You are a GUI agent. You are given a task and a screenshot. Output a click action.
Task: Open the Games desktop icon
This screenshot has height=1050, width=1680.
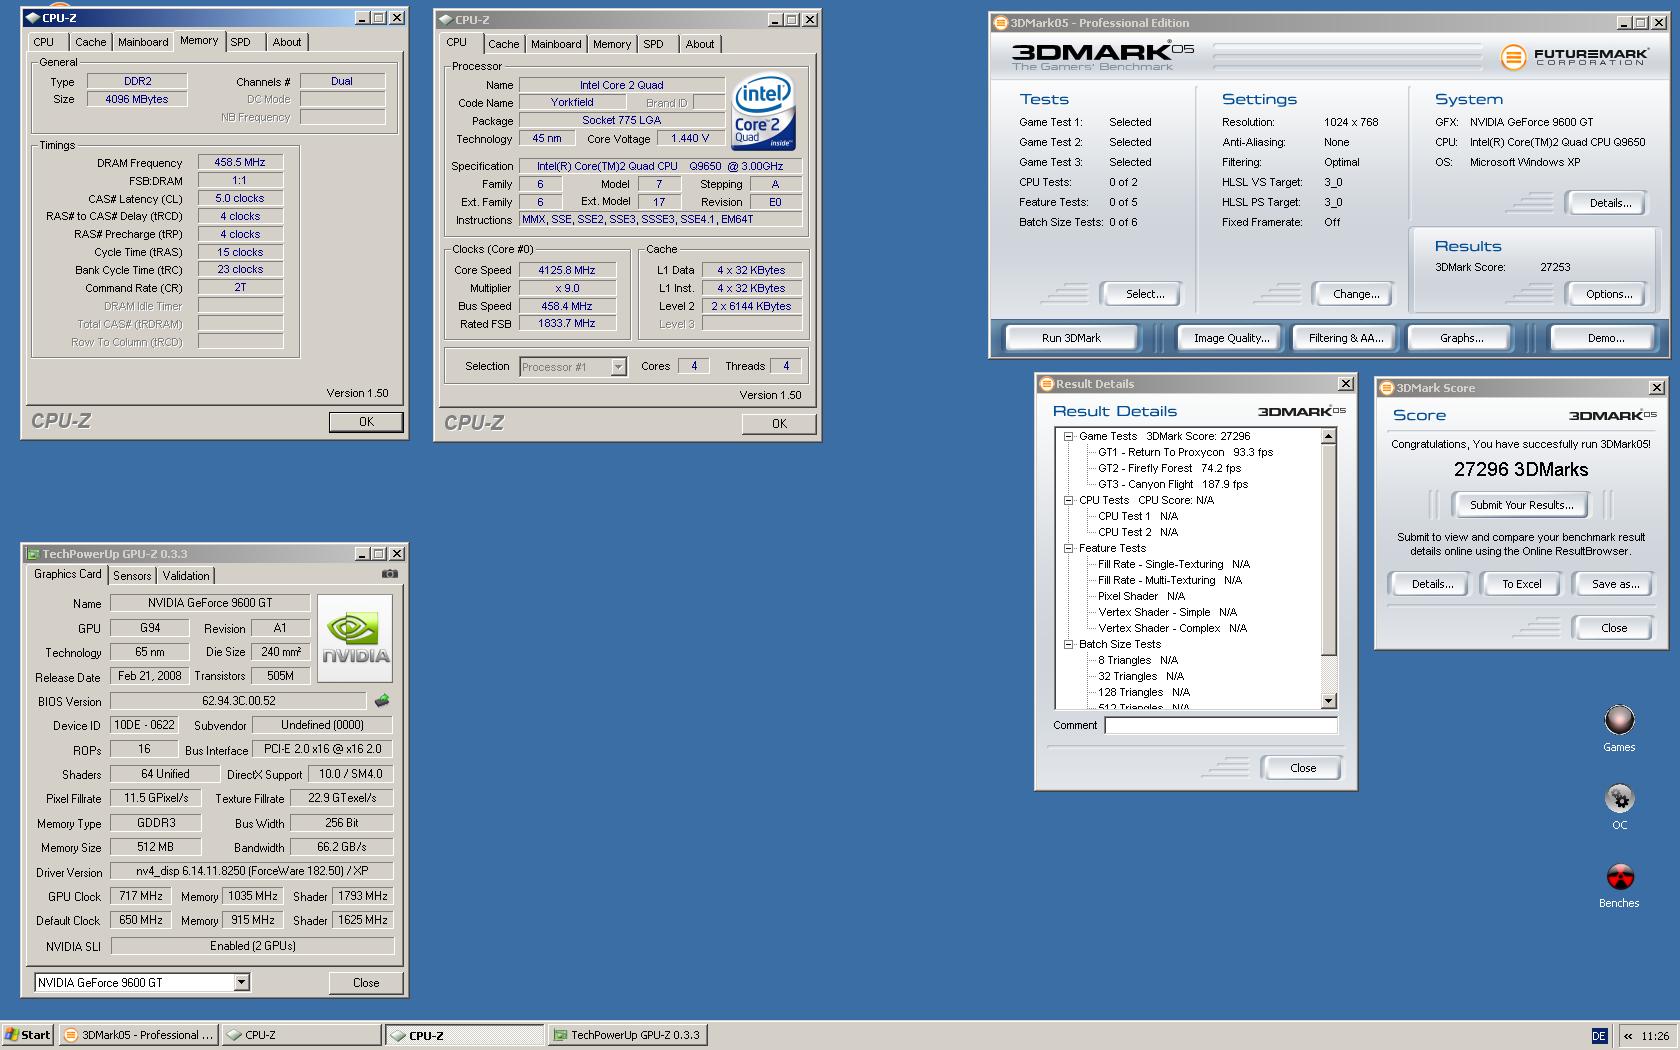point(1619,729)
